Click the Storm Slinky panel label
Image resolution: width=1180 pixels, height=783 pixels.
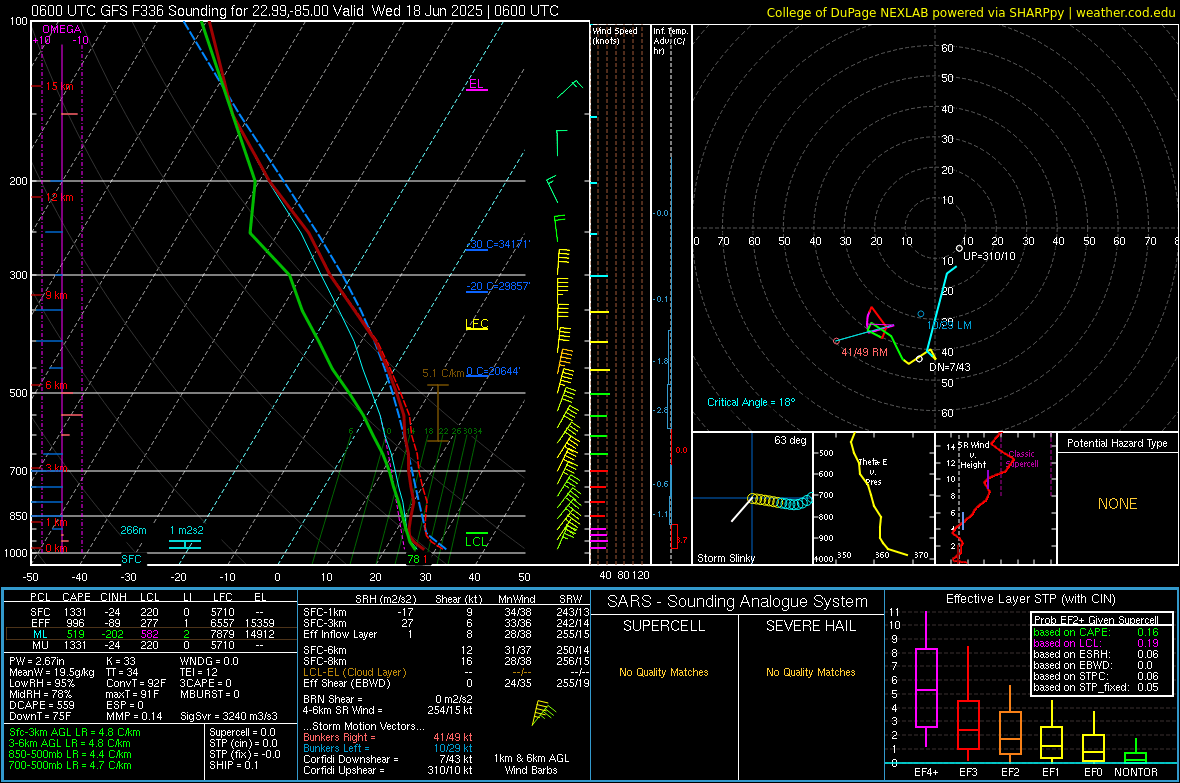tap(725, 558)
